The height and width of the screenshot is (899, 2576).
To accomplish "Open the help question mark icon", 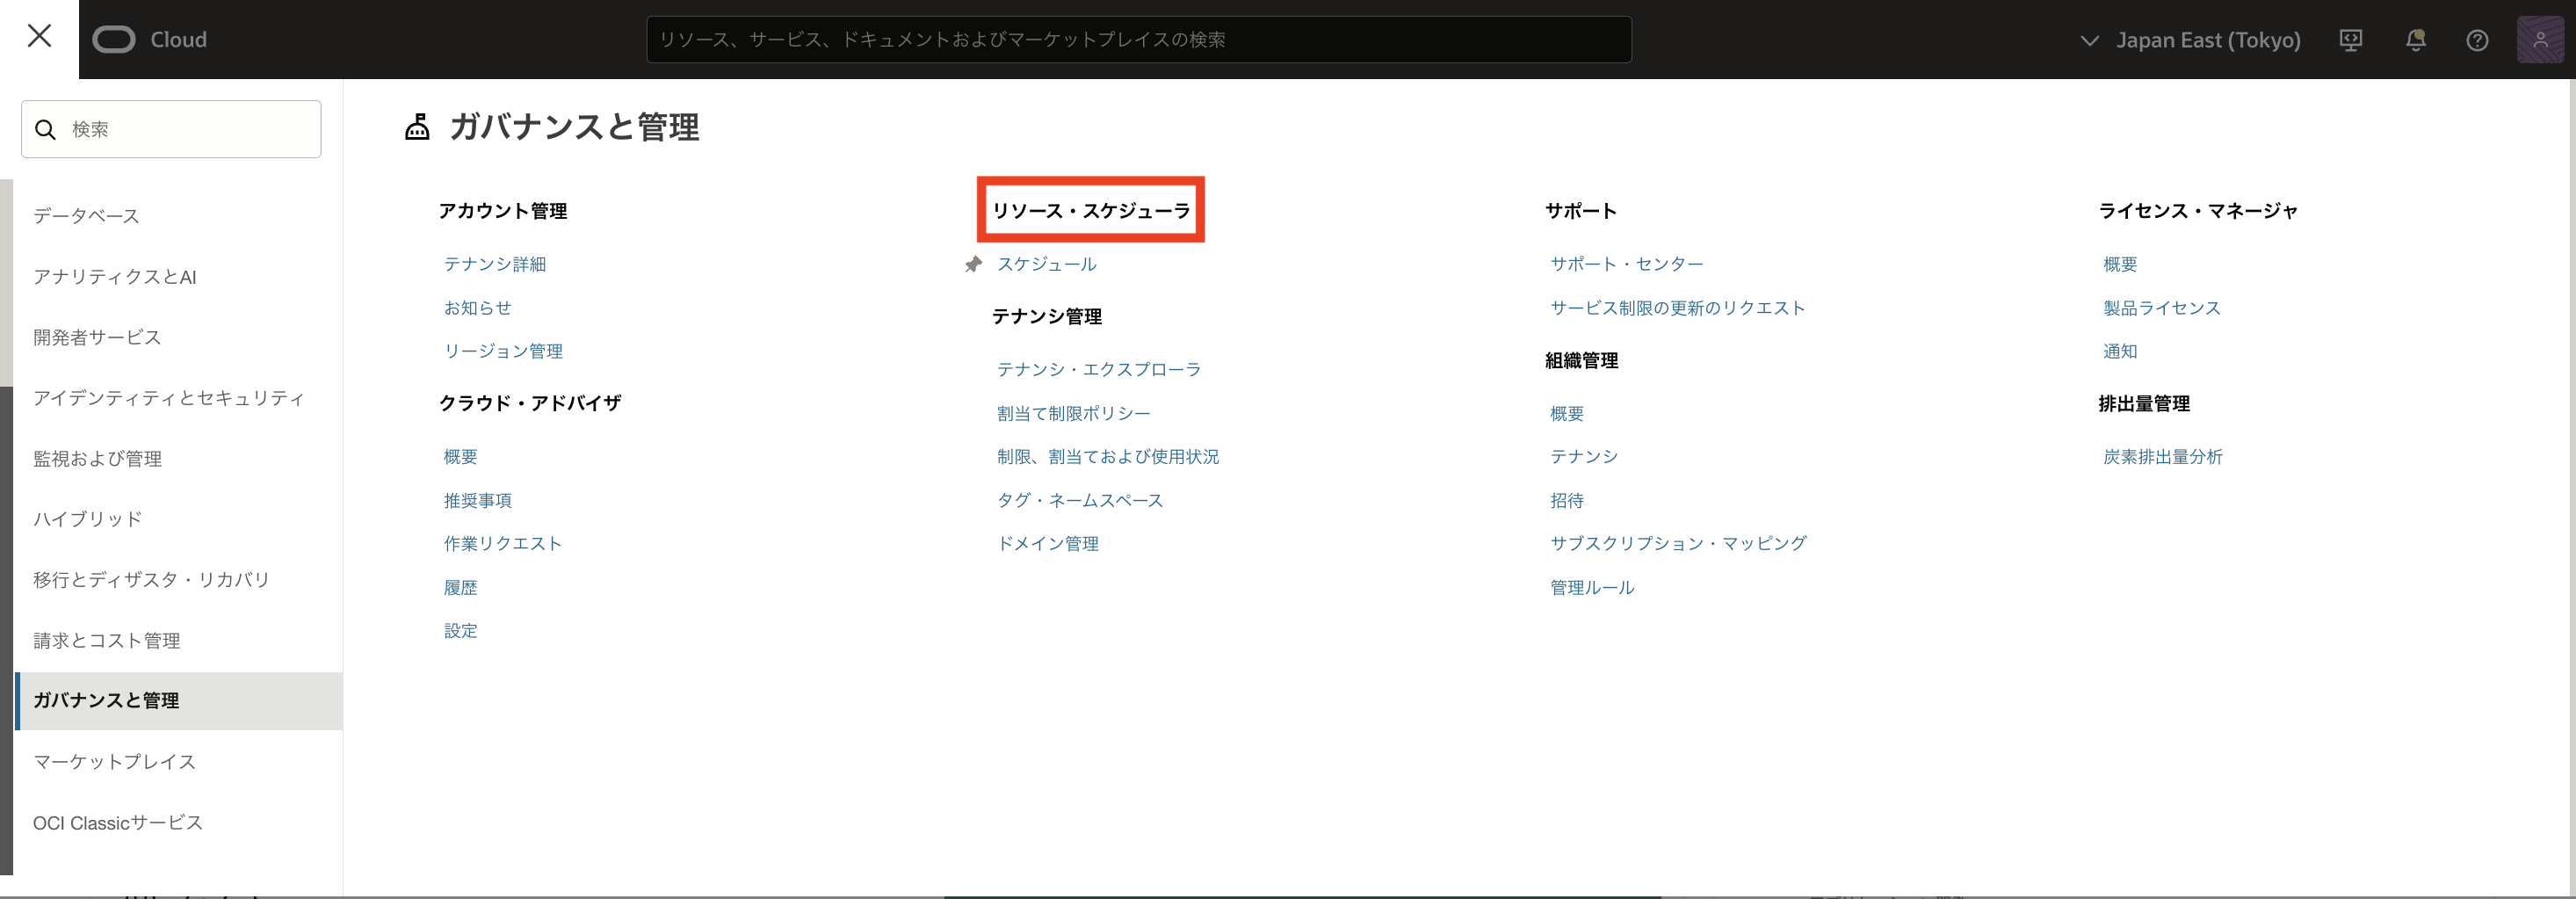I will pyautogui.click(x=2477, y=40).
